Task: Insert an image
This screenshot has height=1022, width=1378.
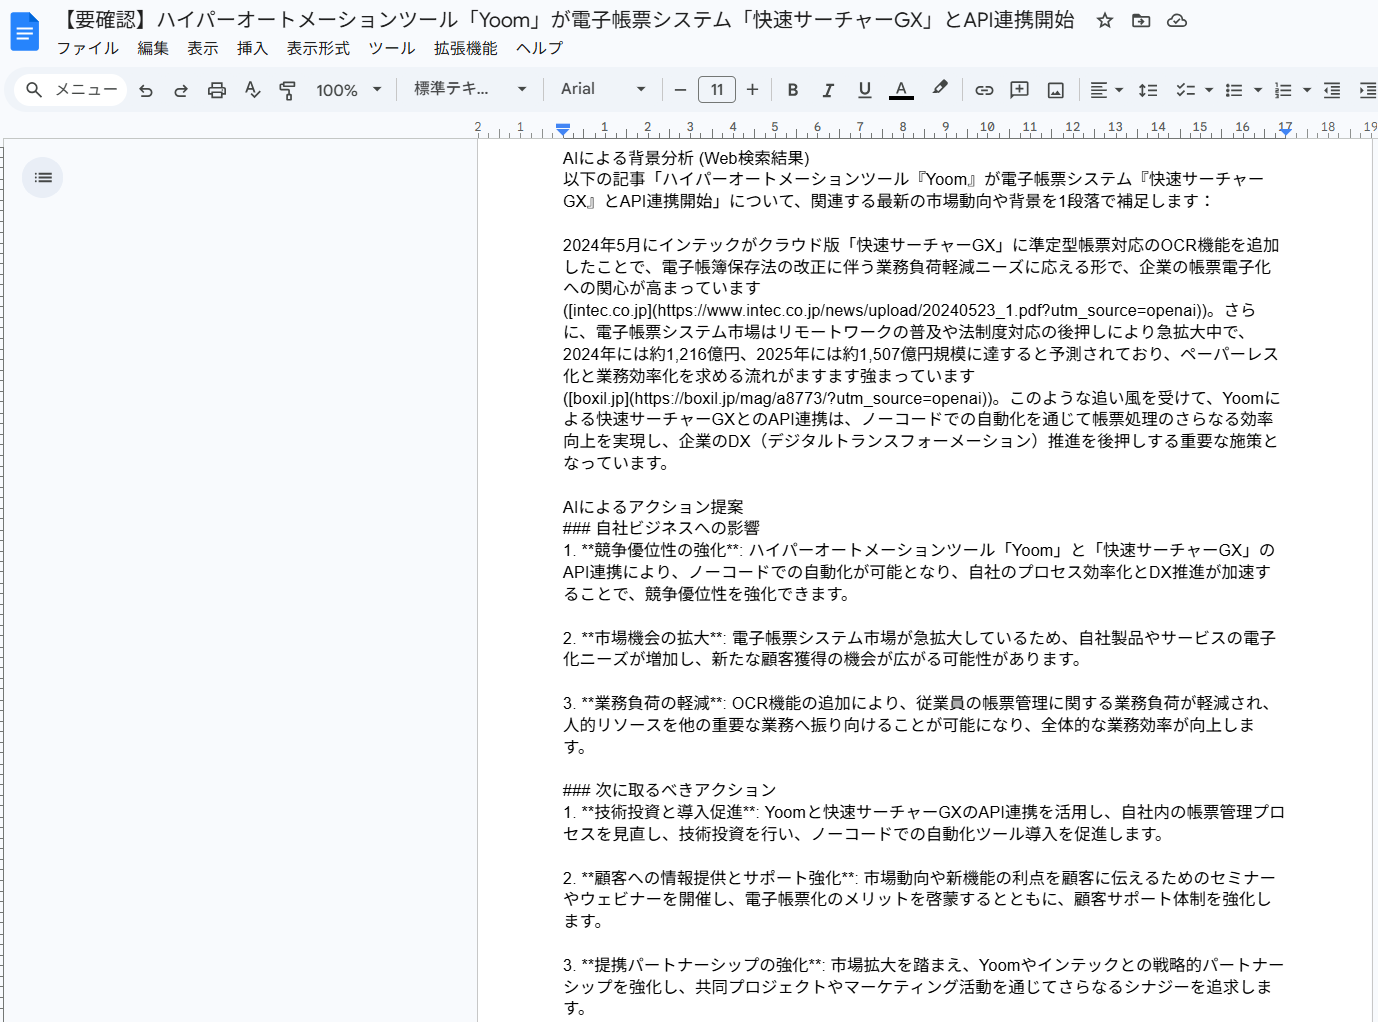Action: tap(1055, 90)
